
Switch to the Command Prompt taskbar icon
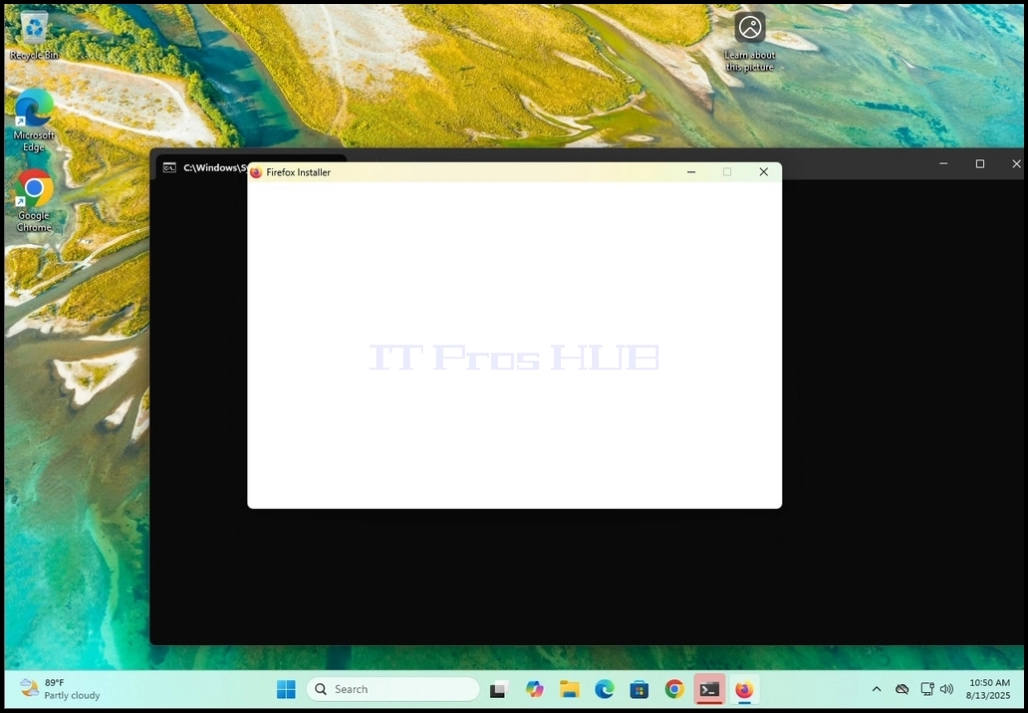709,689
